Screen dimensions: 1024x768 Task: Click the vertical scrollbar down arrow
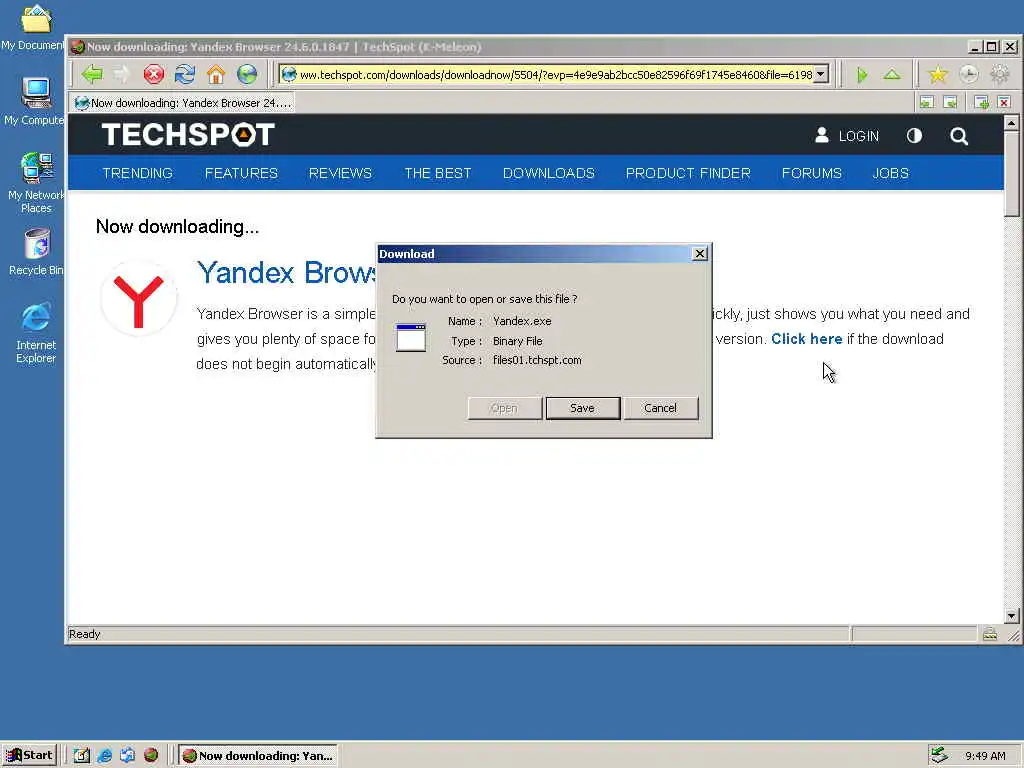point(1012,616)
